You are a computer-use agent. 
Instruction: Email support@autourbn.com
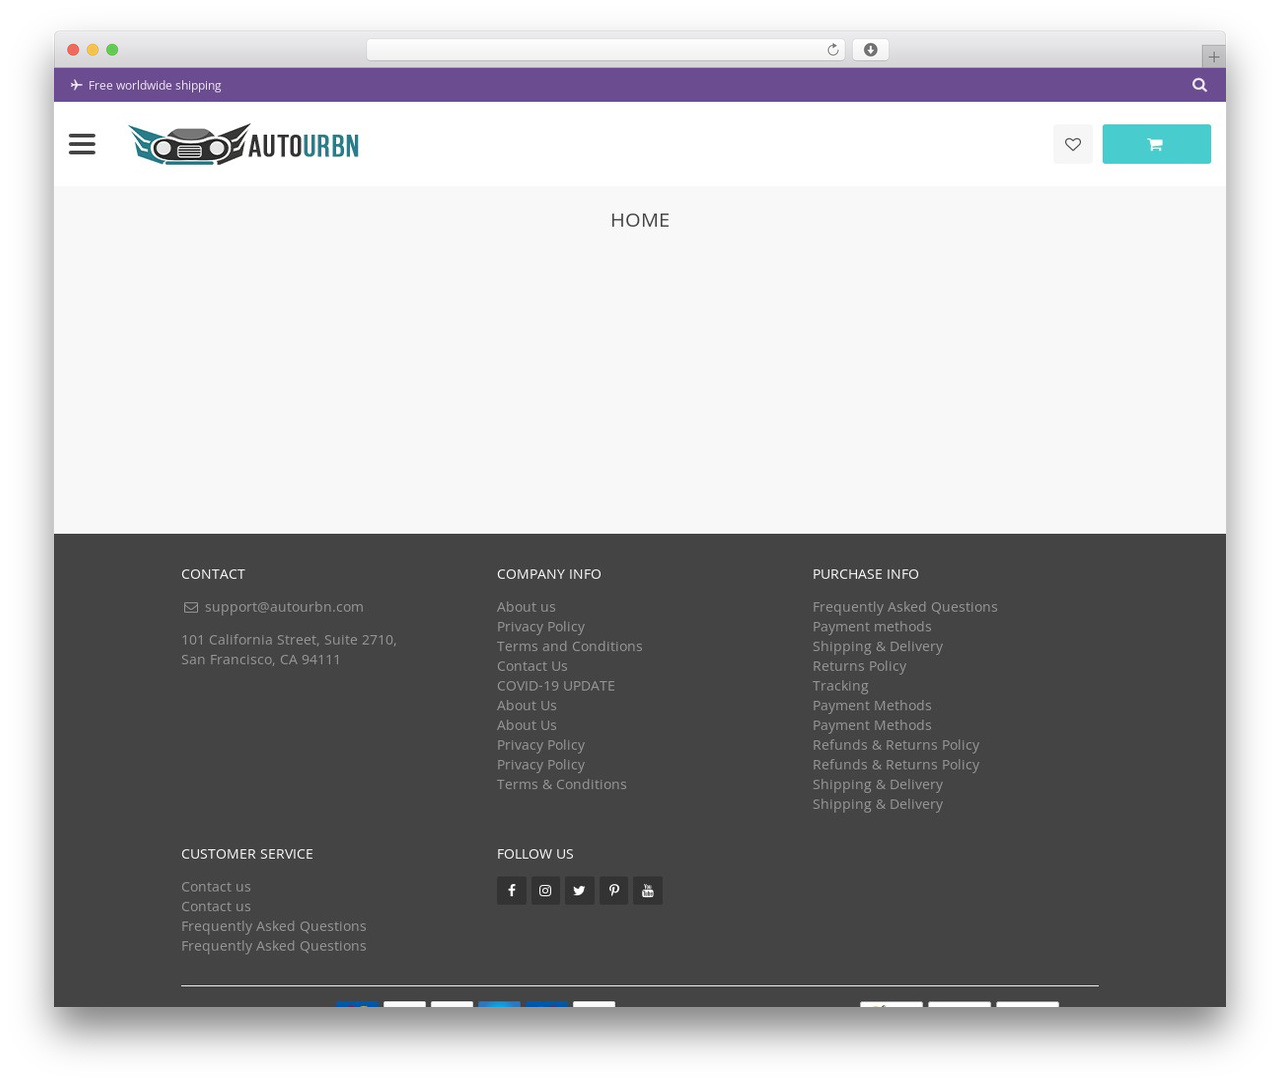[284, 606]
